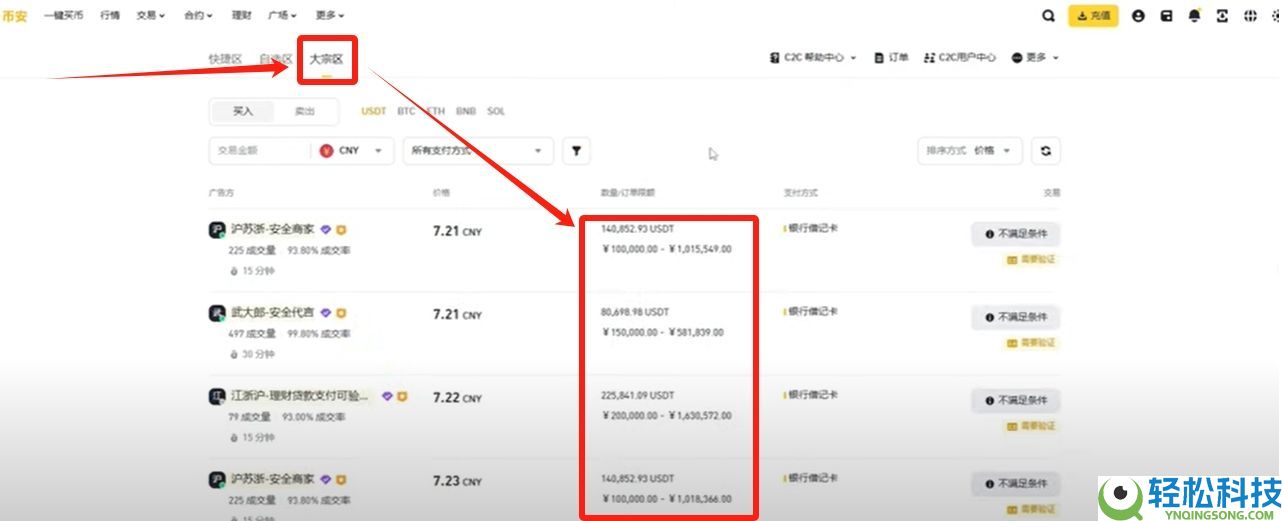Screen dimensions: 1282x521
Task: Click merchant name 江浙沪-理财贷款支付可验...
Action: 300,397
